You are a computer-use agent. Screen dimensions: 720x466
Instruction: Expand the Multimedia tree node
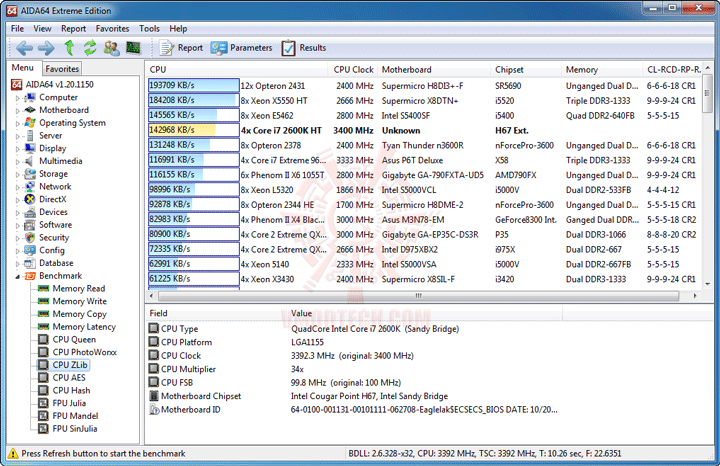pos(17,162)
